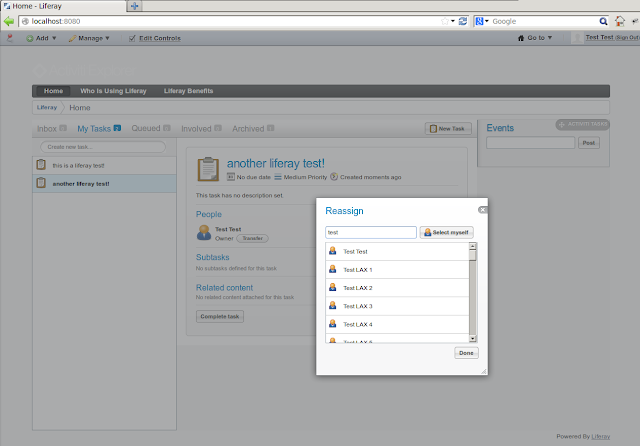Viewport: 640px width, 446px height.
Task: Open the Go to dropdown
Action: tap(535, 38)
